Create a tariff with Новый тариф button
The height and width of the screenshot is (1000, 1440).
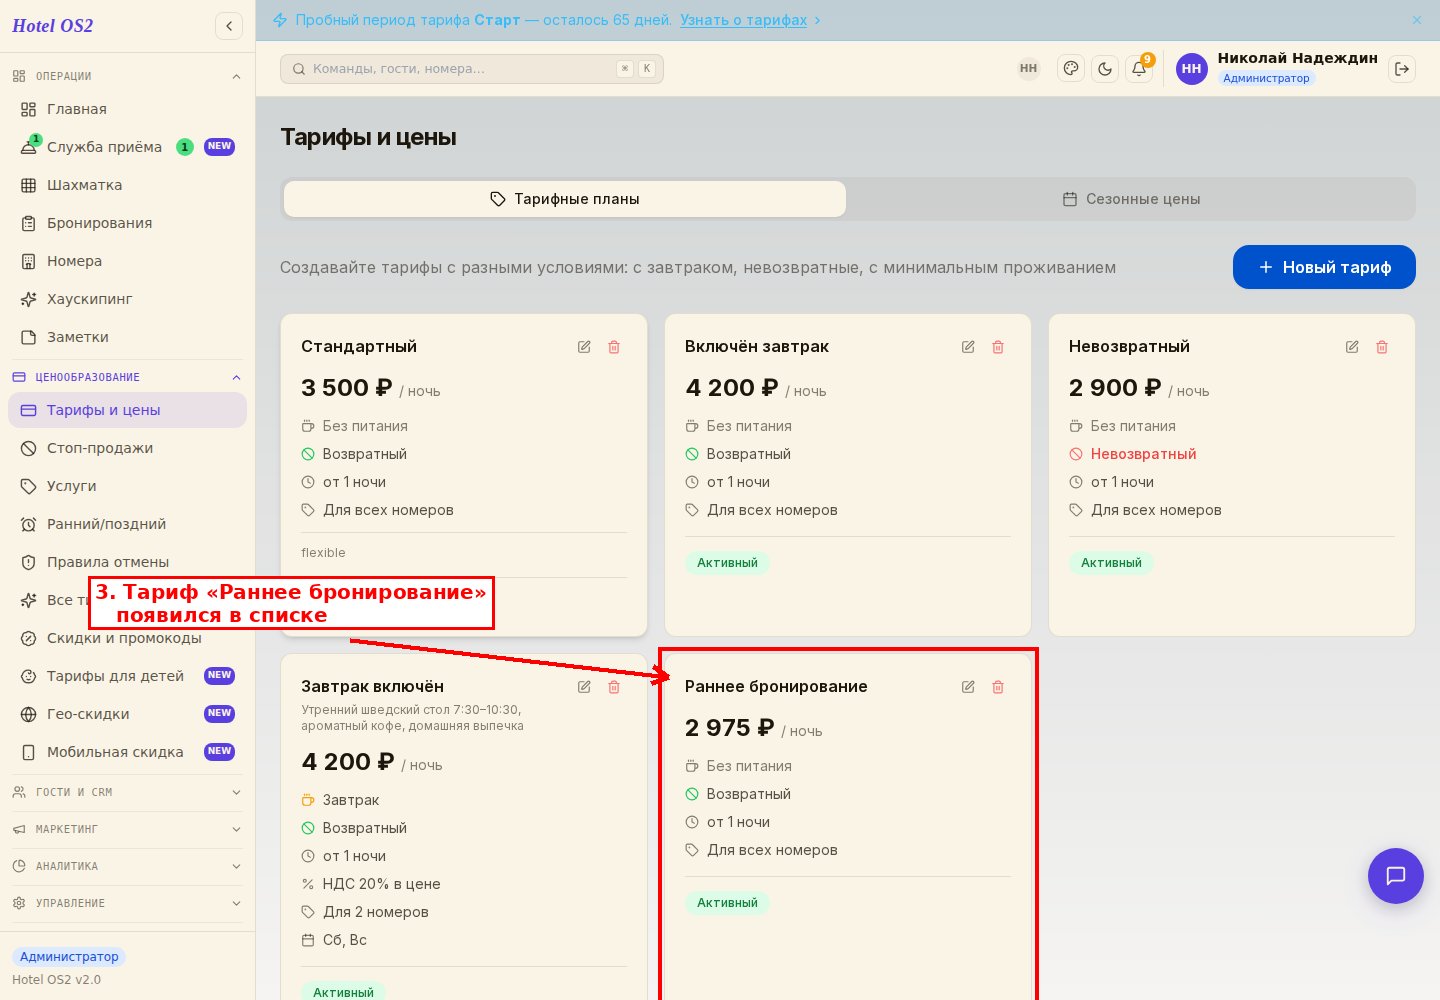1324,267
